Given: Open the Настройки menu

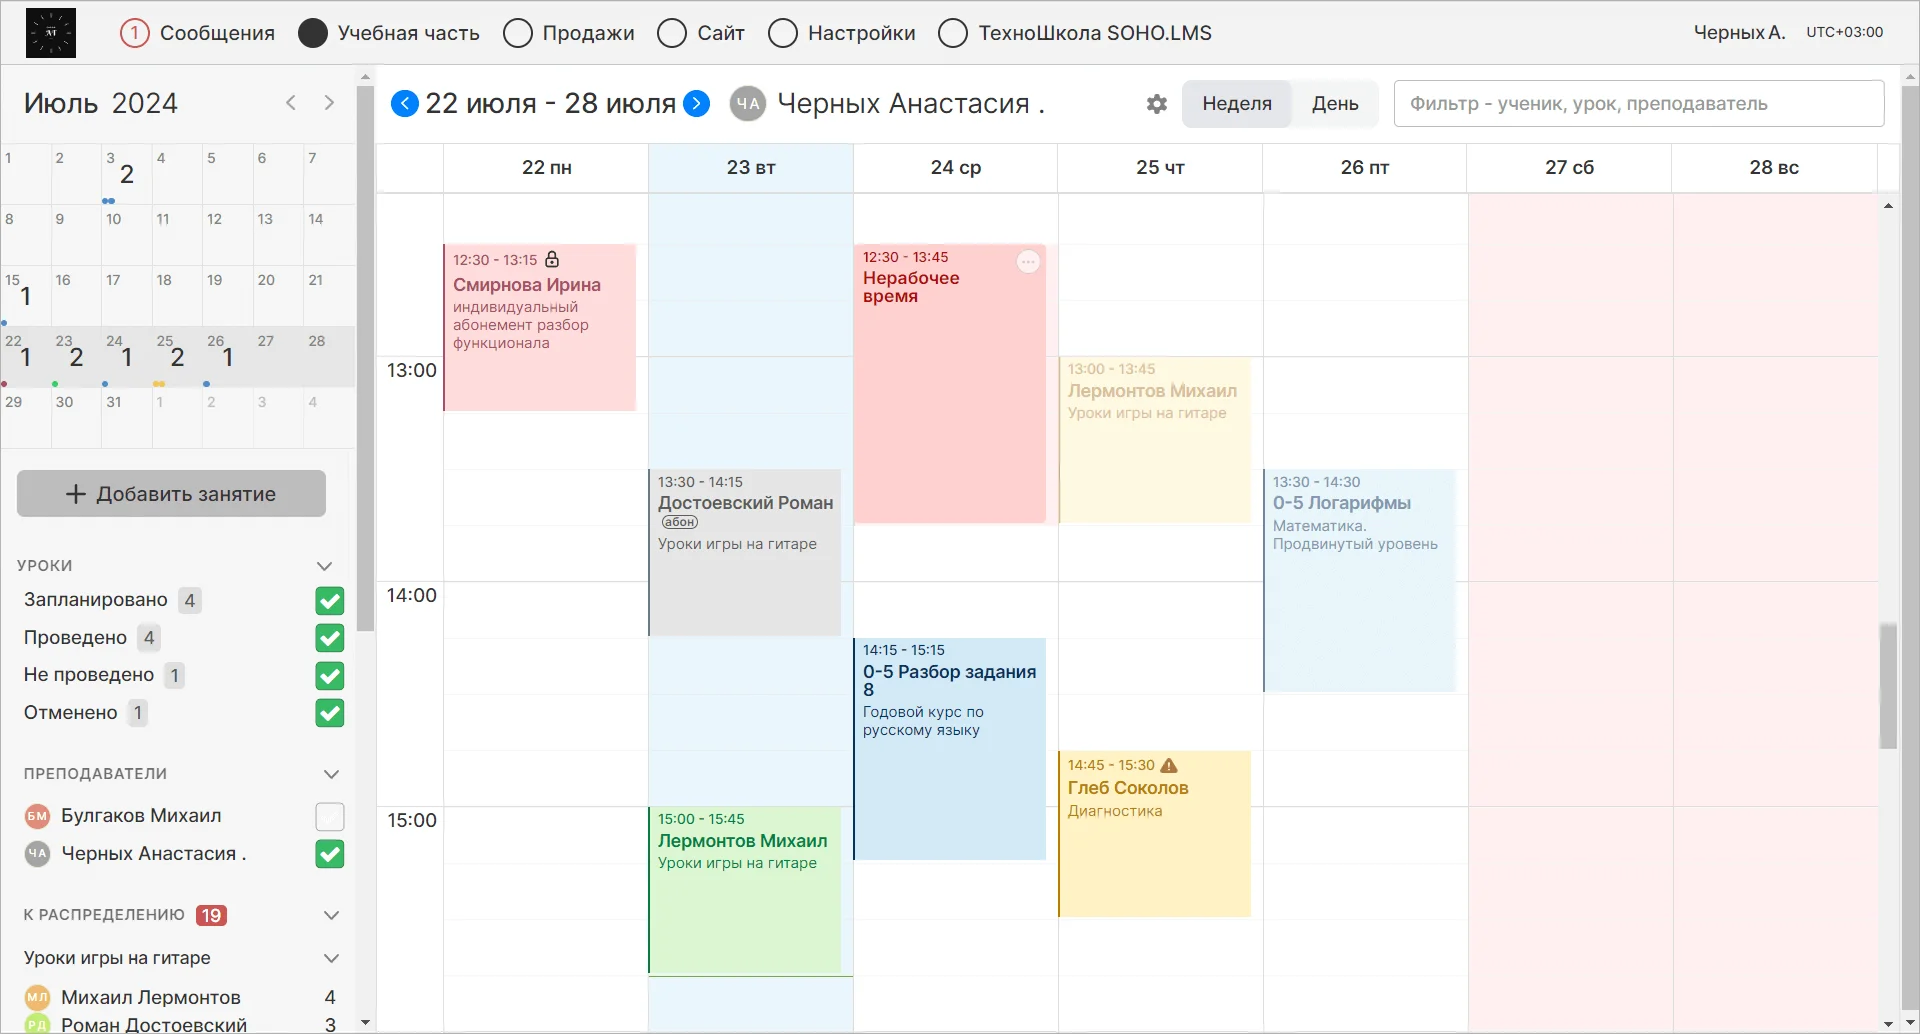Looking at the screenshot, I should pos(842,33).
